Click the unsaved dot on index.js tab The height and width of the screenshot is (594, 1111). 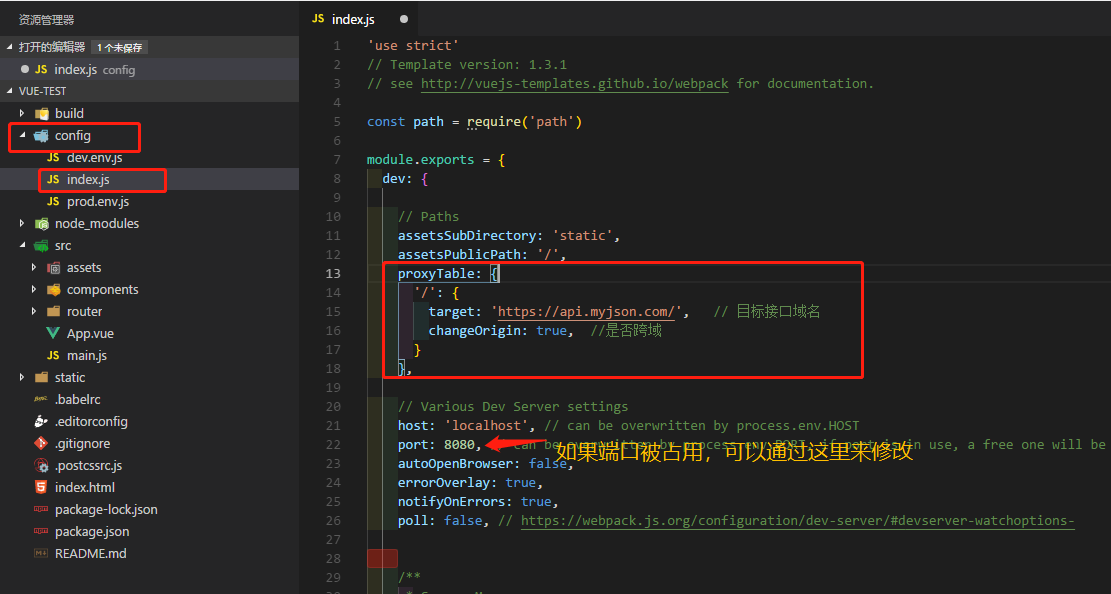404,19
